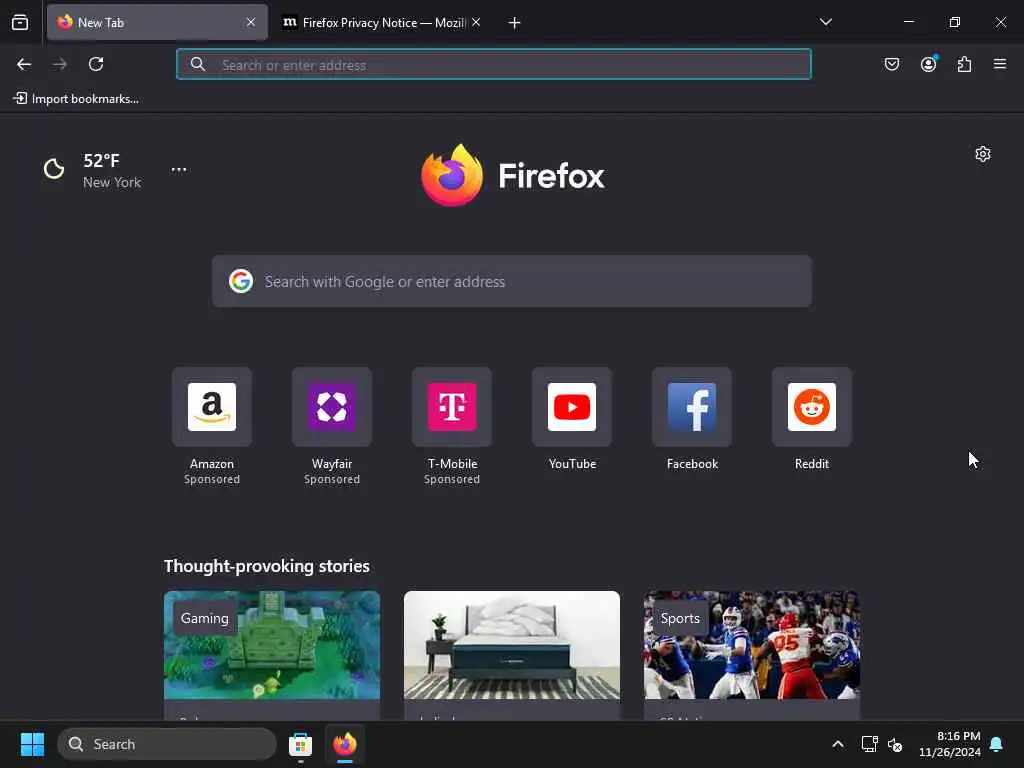Screen dimensions: 1024x768
Task: Go back with the back arrow
Action: tap(24, 64)
